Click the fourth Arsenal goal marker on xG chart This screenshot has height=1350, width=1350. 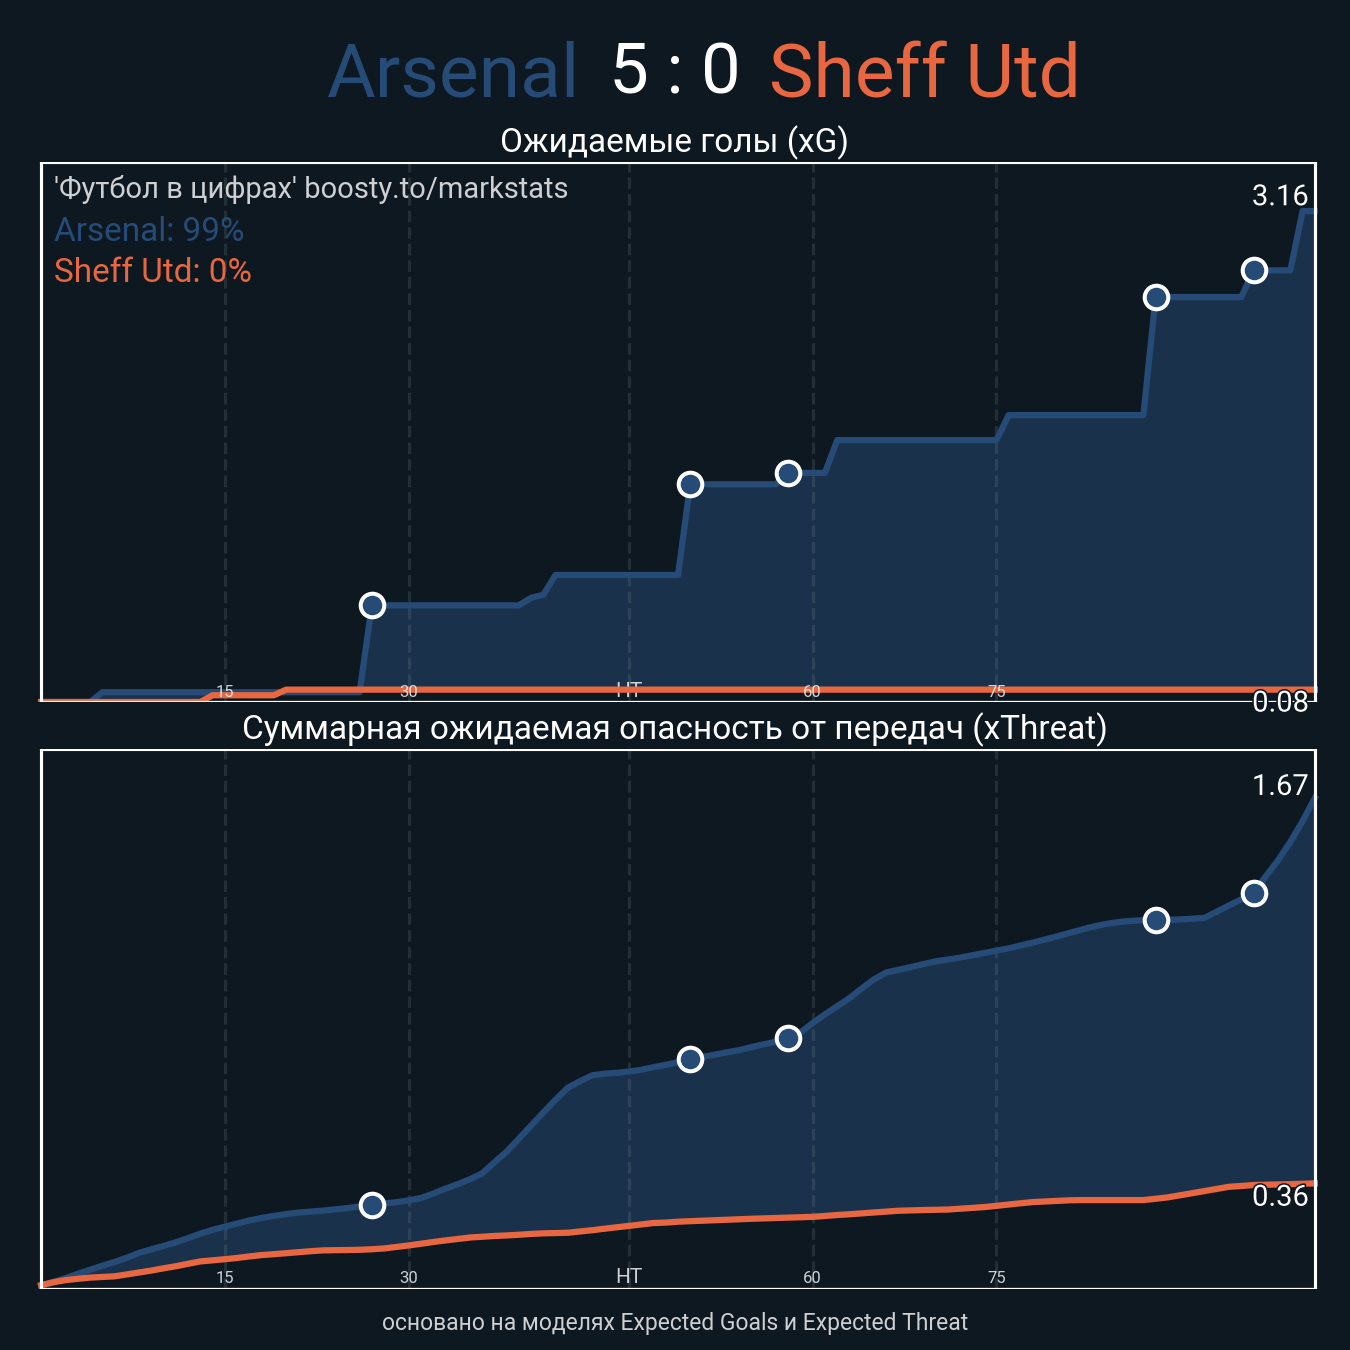[x=1156, y=297]
